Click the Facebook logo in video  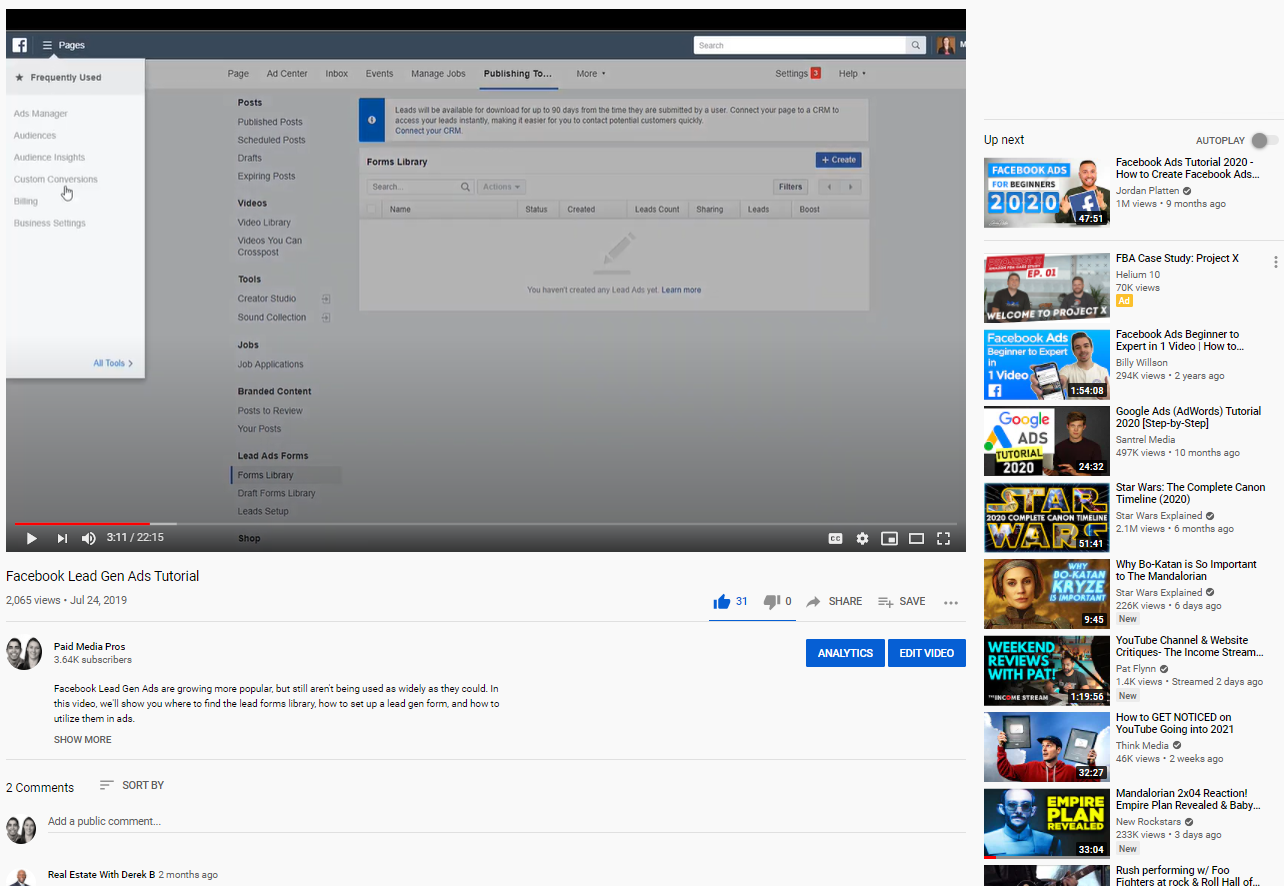(19, 45)
